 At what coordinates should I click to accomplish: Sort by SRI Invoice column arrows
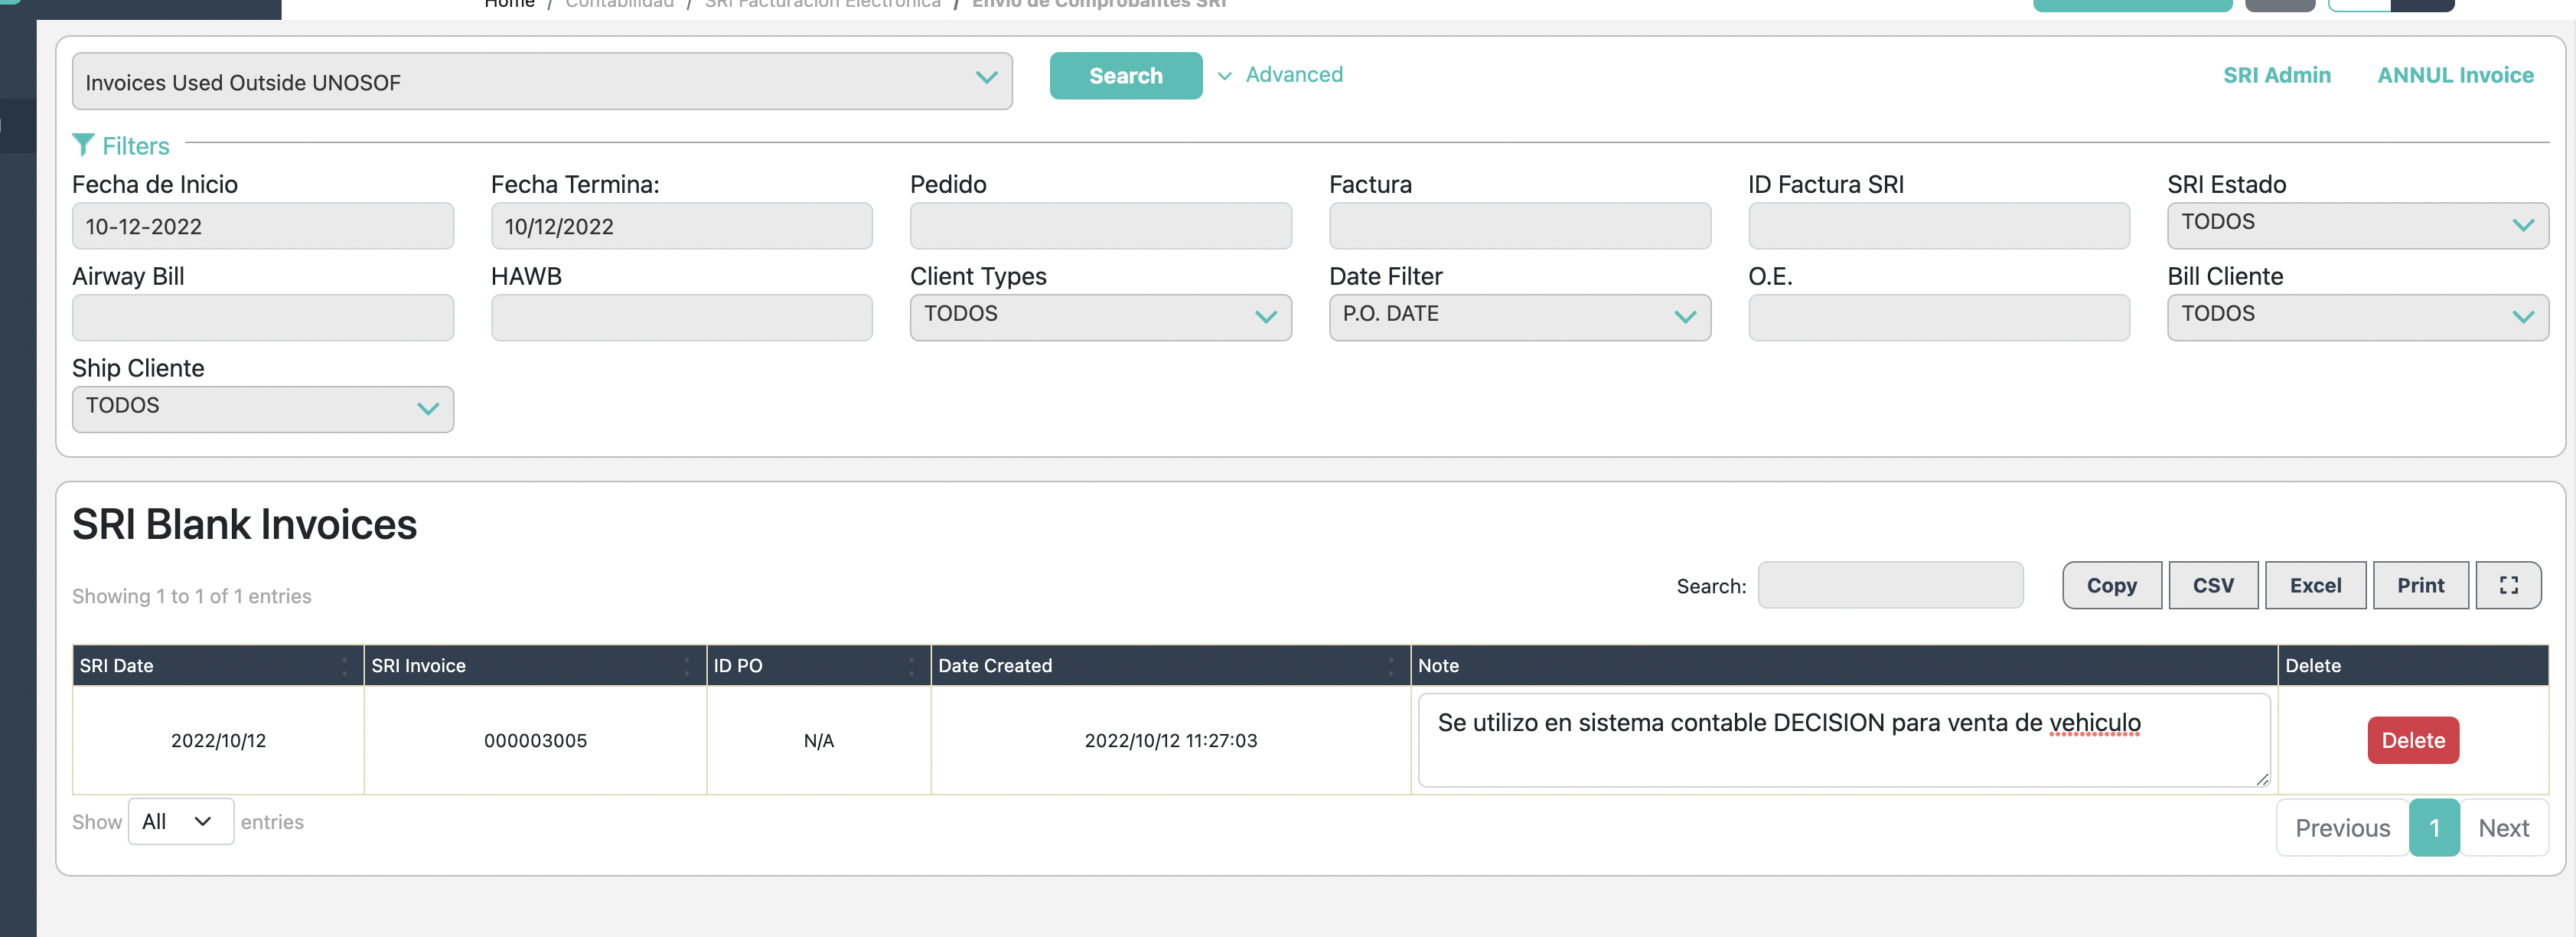click(686, 666)
